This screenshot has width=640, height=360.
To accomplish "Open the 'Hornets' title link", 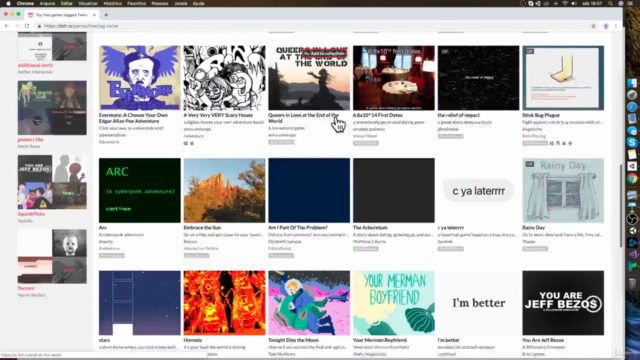I will 193,340.
